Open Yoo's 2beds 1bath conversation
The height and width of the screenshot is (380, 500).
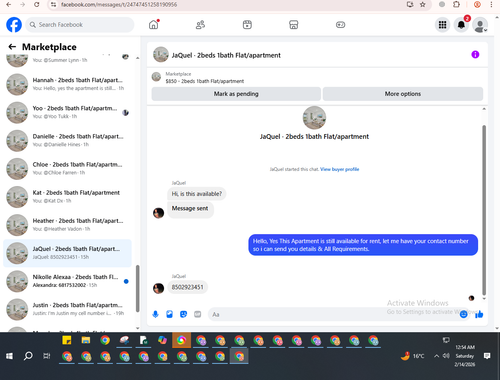(x=68, y=112)
